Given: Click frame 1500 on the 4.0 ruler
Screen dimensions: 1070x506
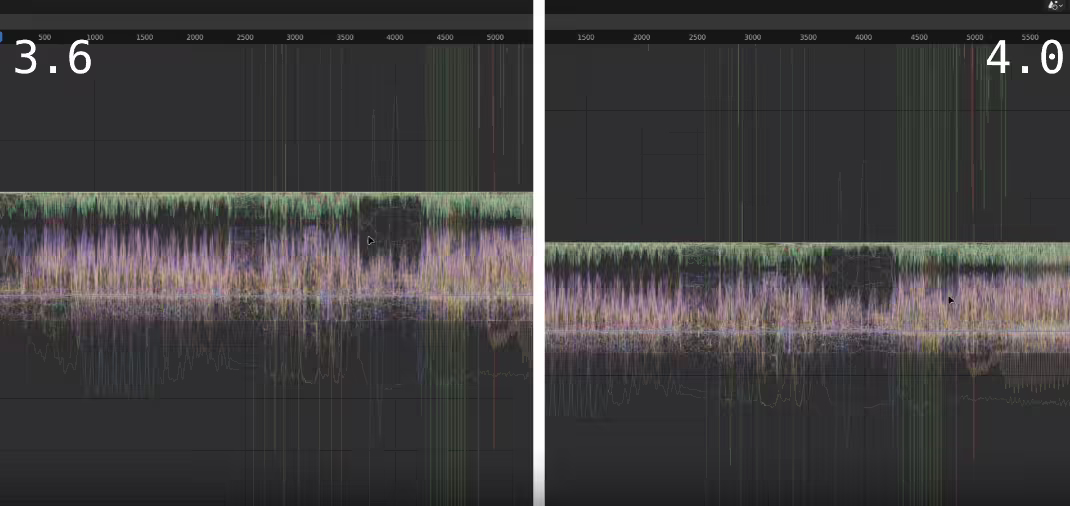Looking at the screenshot, I should tap(585, 38).
